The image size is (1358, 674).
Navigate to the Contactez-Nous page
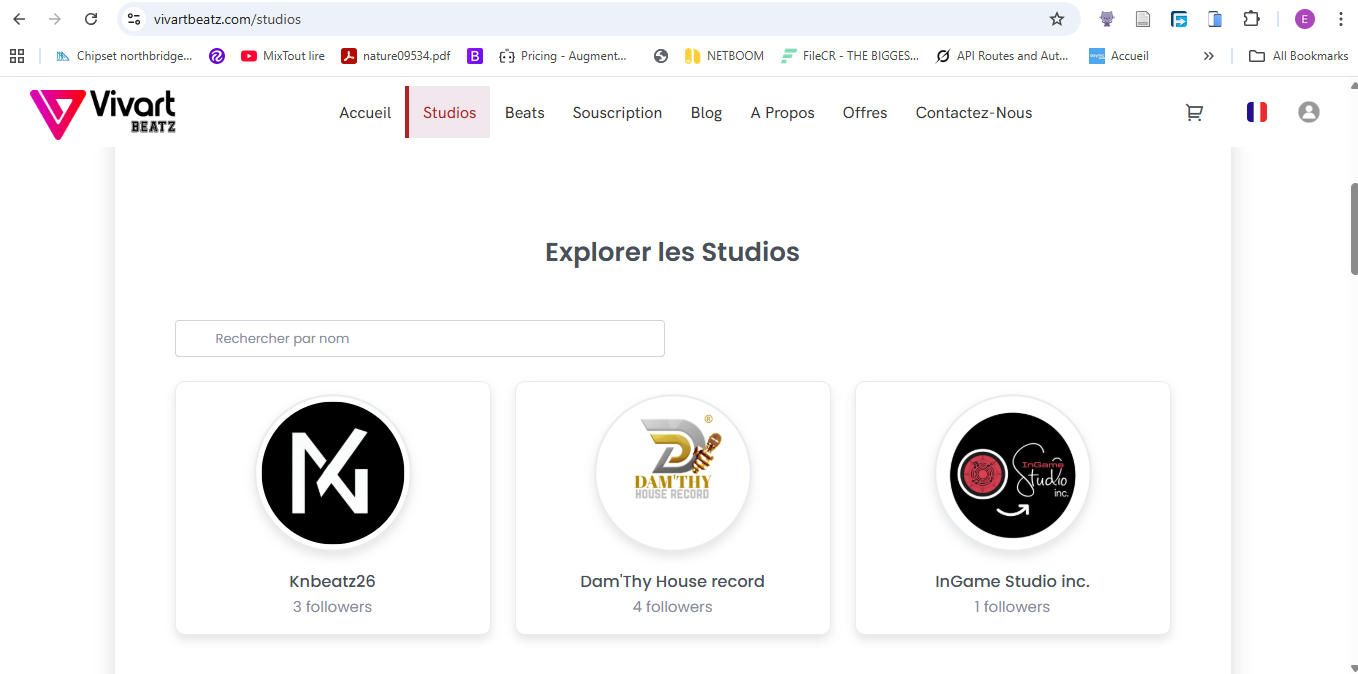973,113
